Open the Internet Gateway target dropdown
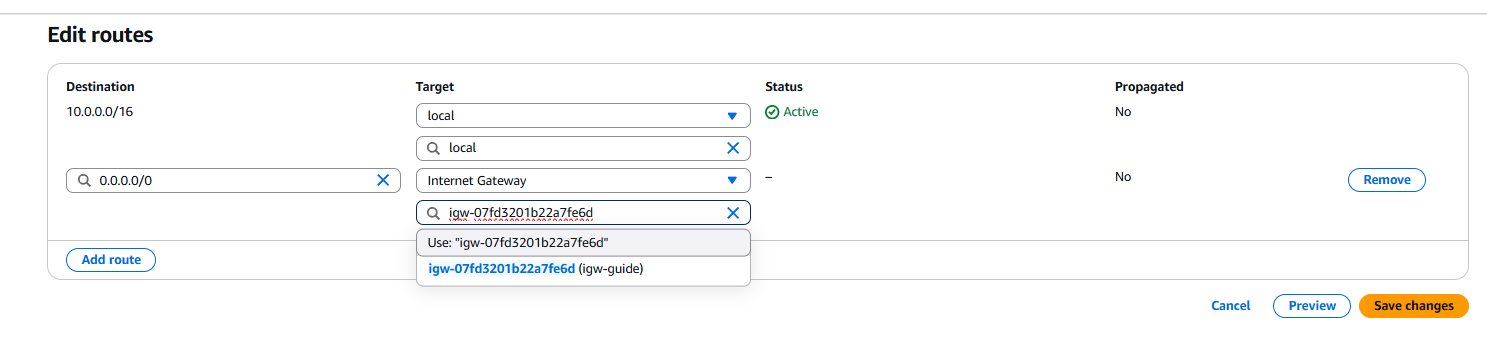Viewport: 1487px width, 362px height. pos(583,181)
